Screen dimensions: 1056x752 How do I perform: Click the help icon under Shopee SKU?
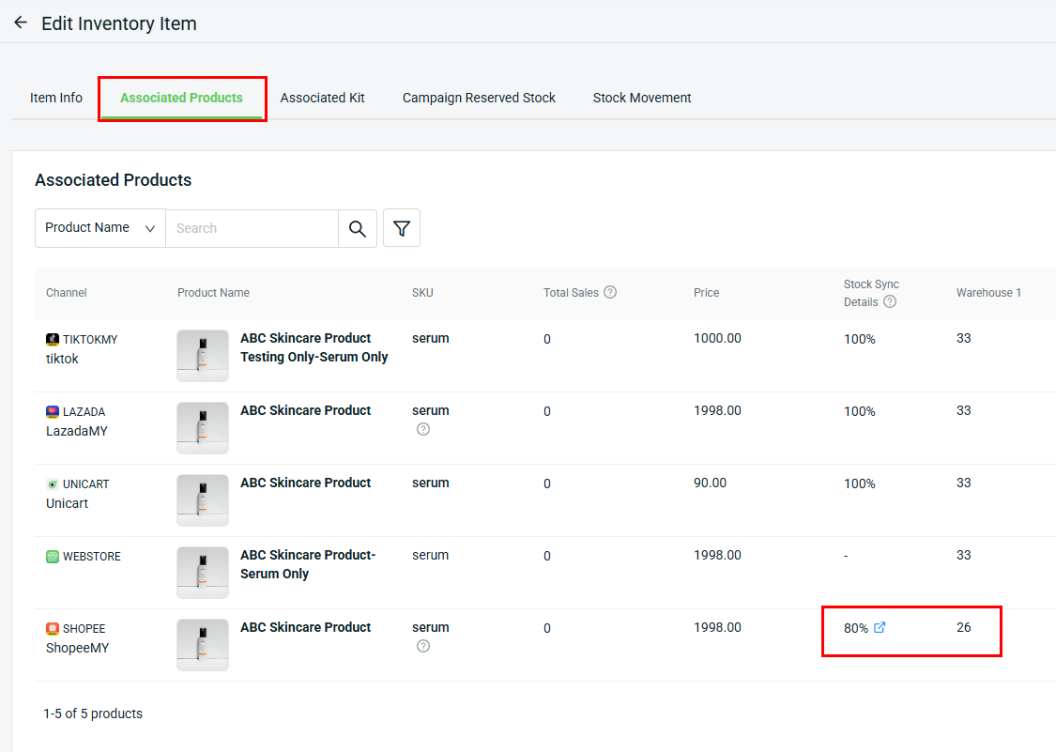[423, 646]
